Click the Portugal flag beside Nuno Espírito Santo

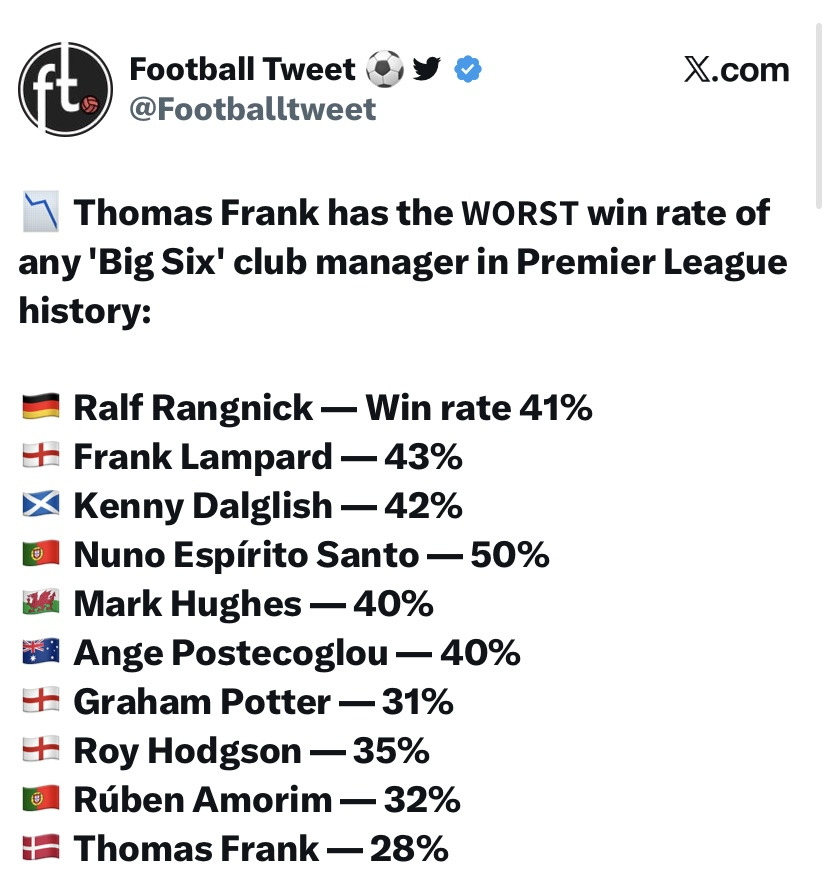pyautogui.click(x=41, y=554)
